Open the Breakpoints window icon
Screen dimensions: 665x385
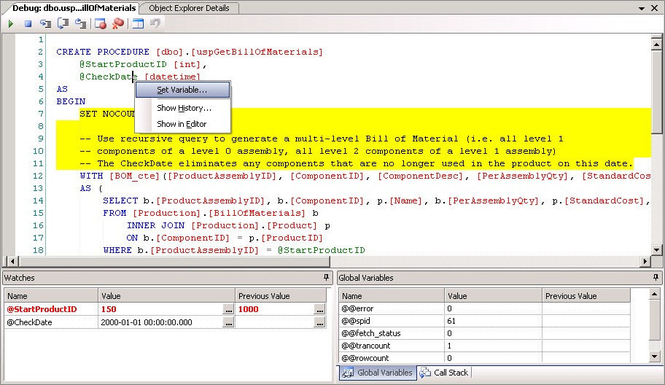(x=101, y=24)
